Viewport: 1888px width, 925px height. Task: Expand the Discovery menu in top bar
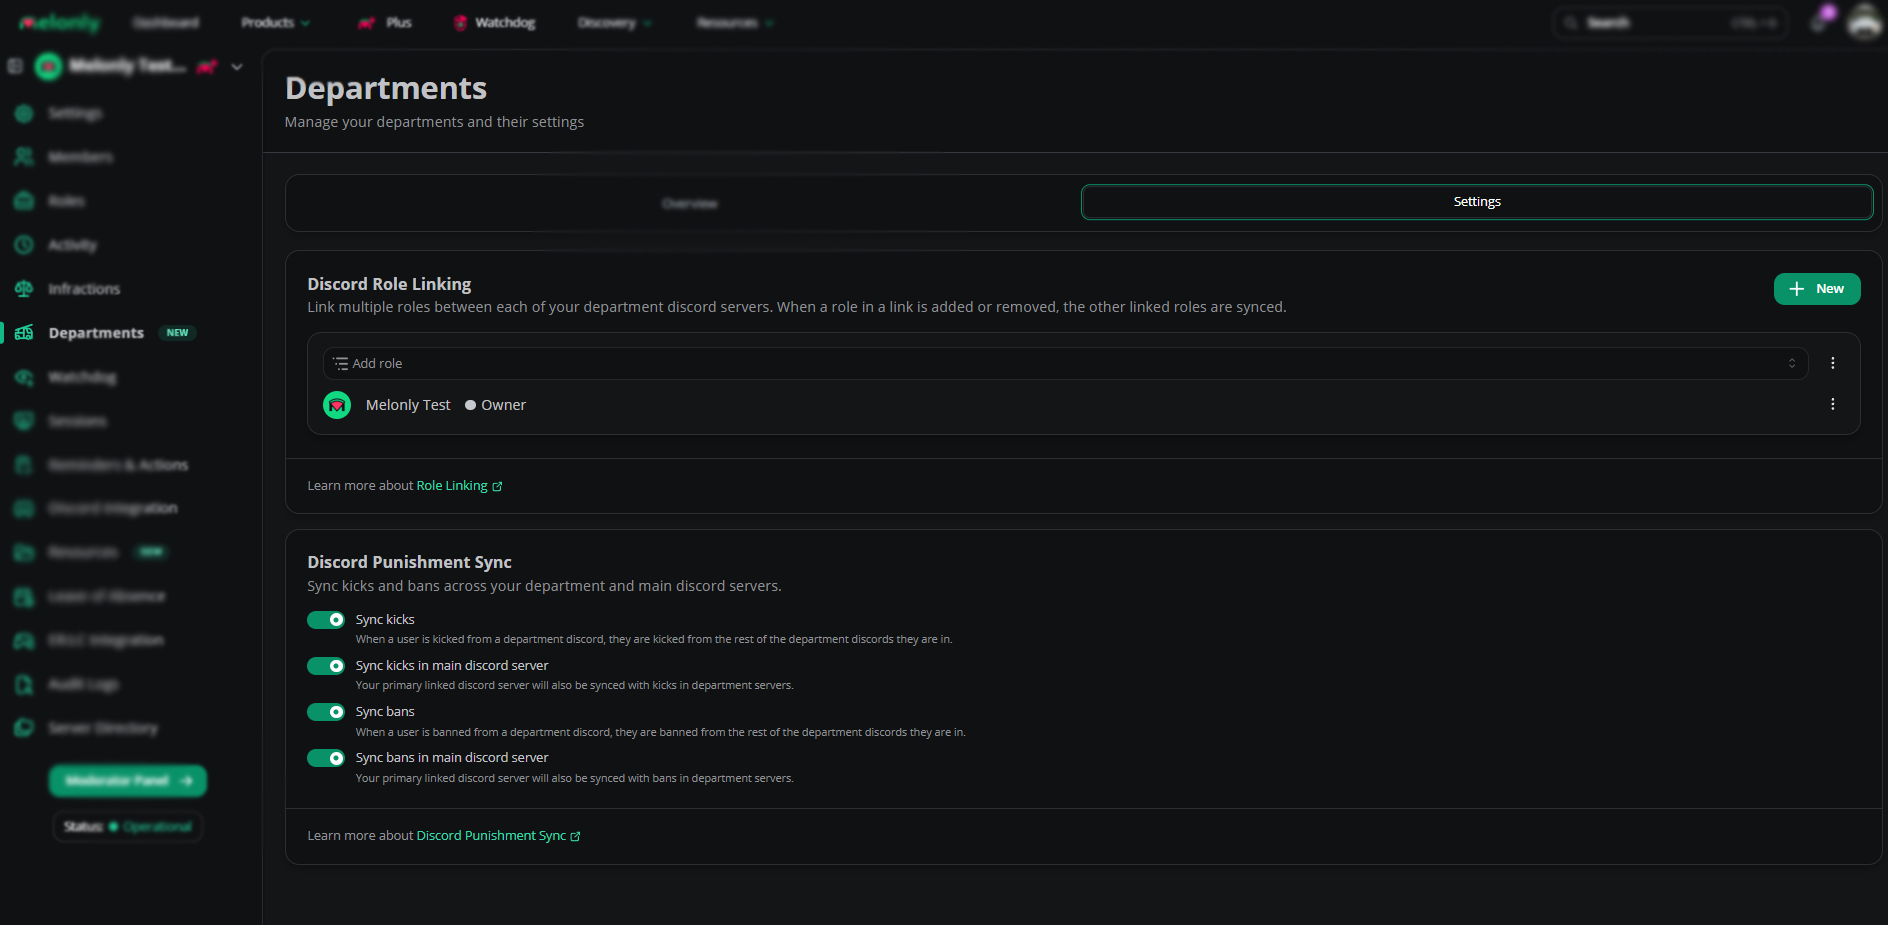(614, 22)
